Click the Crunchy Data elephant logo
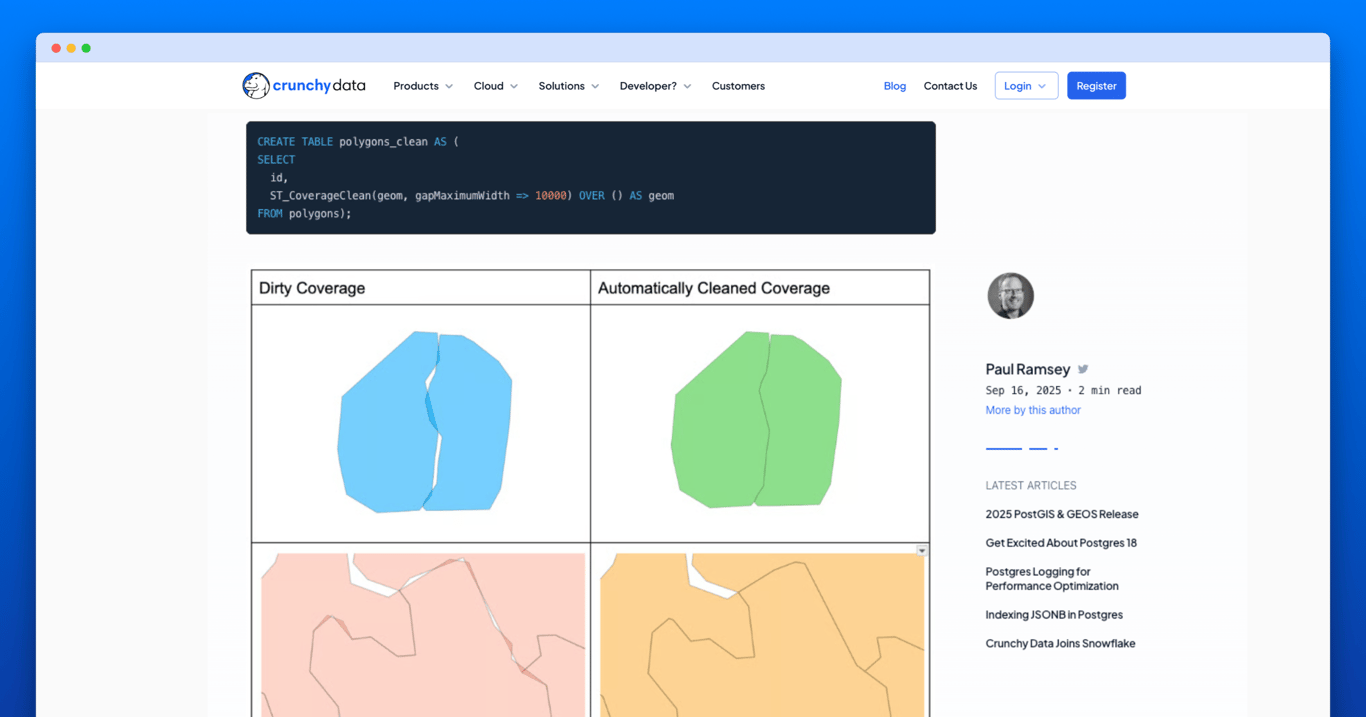 point(256,85)
